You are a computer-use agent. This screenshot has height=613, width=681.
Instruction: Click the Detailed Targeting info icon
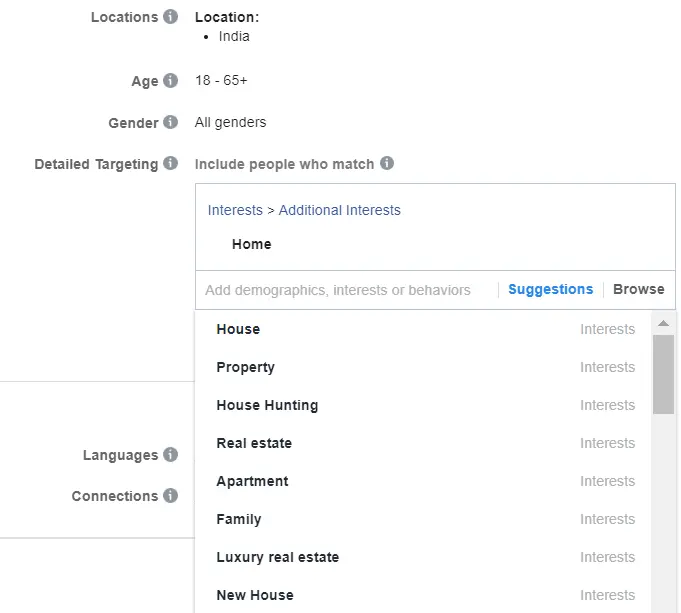pyautogui.click(x=171, y=163)
